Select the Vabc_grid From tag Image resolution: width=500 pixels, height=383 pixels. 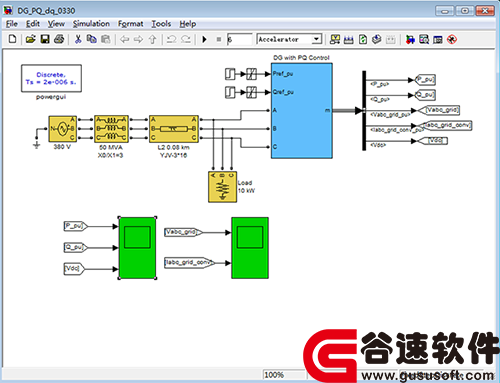tap(184, 232)
